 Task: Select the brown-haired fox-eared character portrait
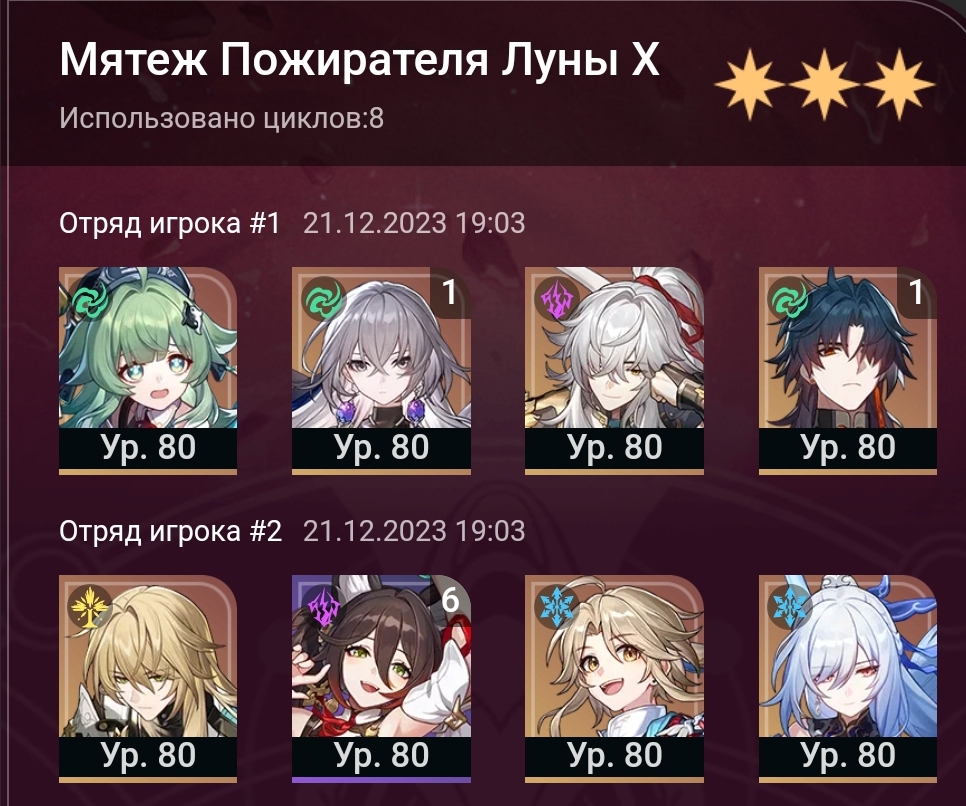[x=381, y=678]
